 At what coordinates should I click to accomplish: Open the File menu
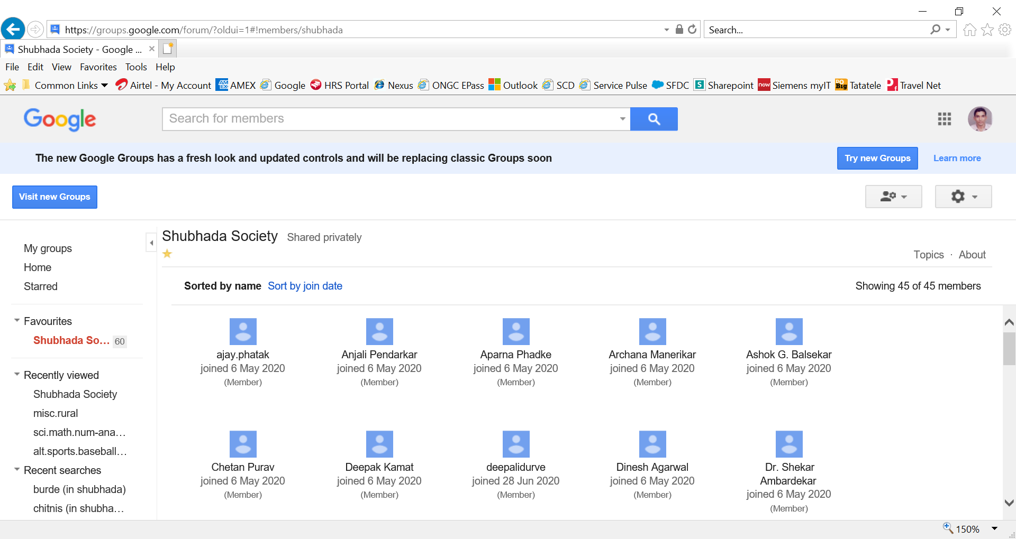click(12, 67)
